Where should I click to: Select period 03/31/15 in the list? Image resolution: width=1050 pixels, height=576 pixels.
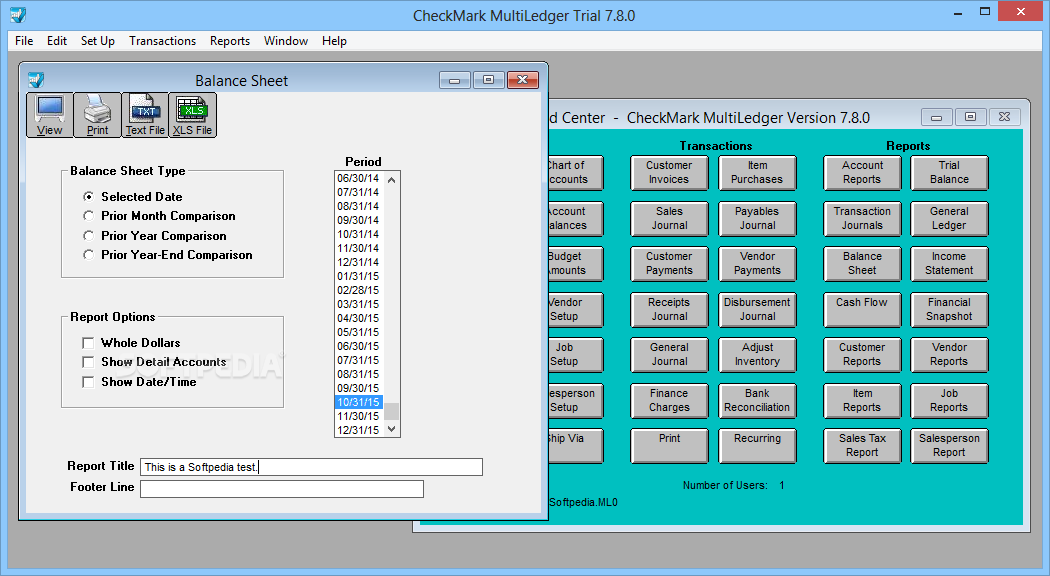[358, 304]
